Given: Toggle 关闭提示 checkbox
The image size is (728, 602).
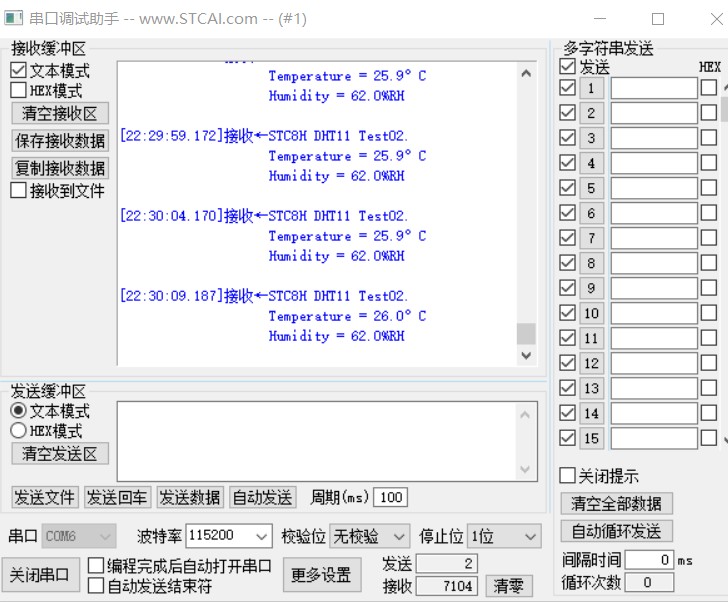Looking at the screenshot, I should coord(567,475).
